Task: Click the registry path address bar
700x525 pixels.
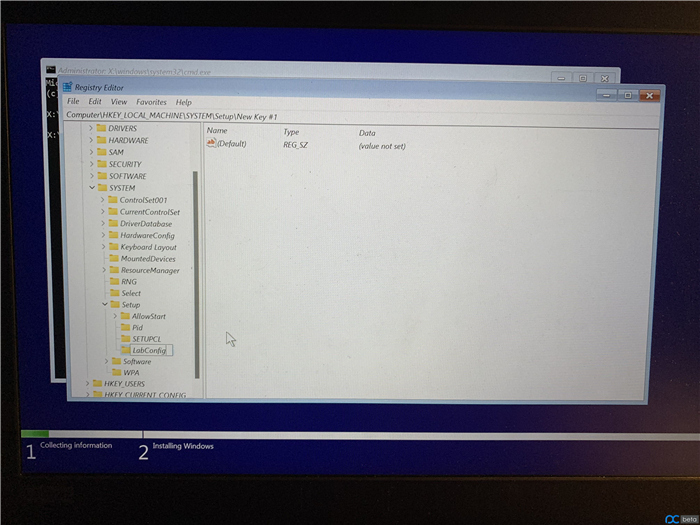Action: pos(362,117)
